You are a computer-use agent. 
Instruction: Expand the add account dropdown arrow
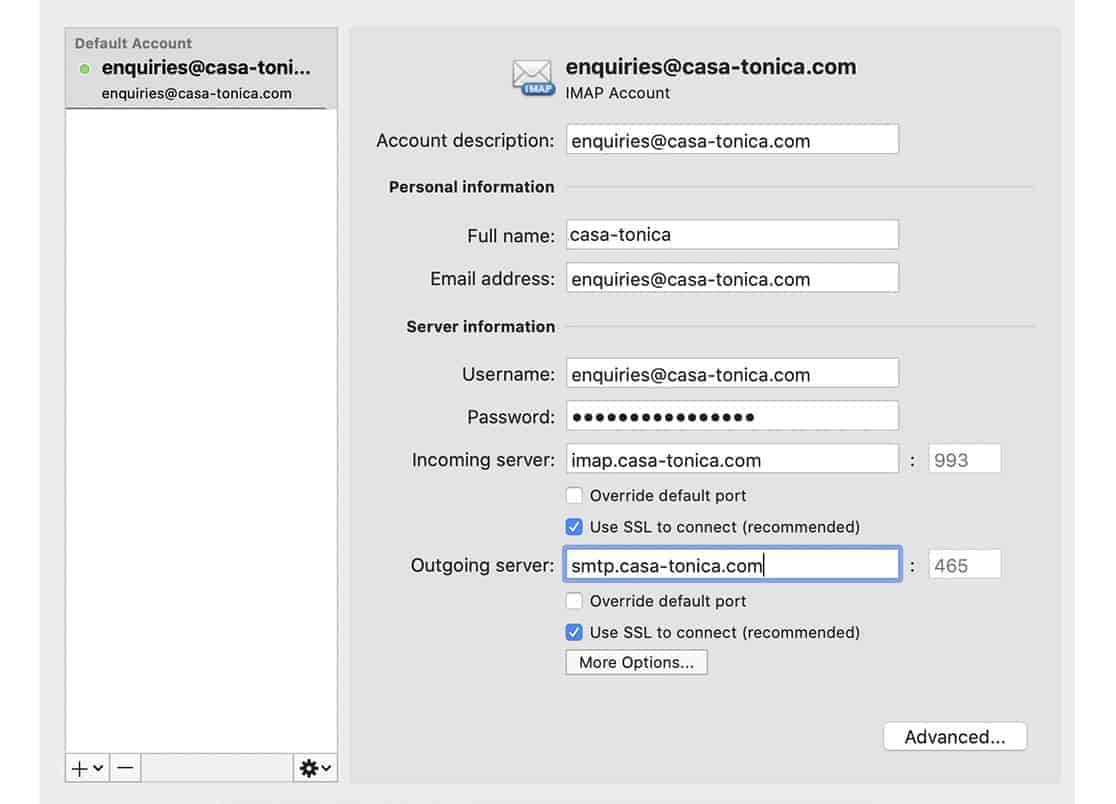pos(98,768)
